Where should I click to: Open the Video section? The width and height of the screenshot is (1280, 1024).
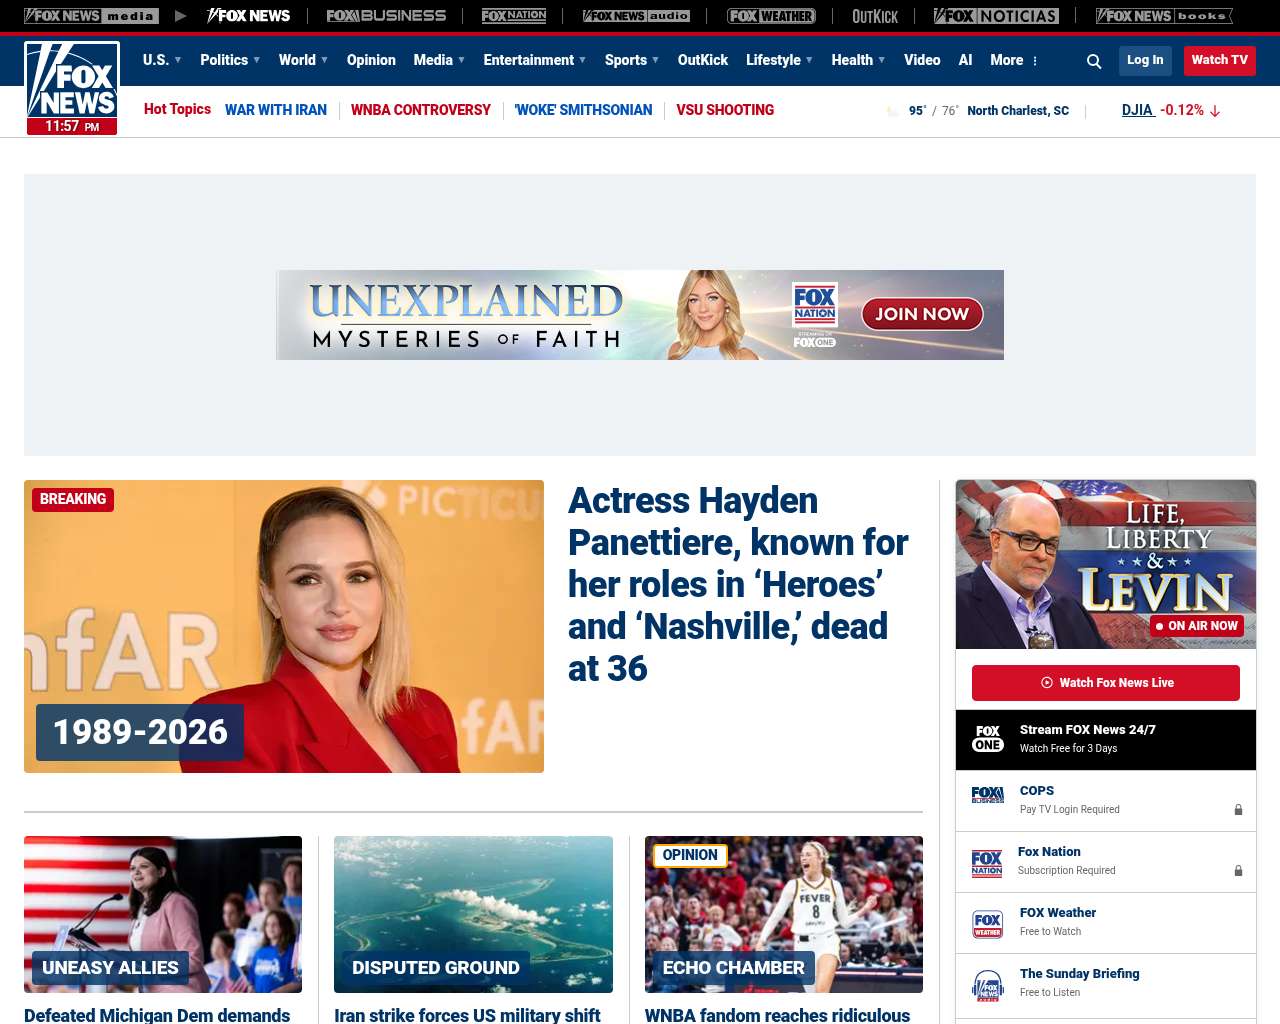tap(922, 60)
